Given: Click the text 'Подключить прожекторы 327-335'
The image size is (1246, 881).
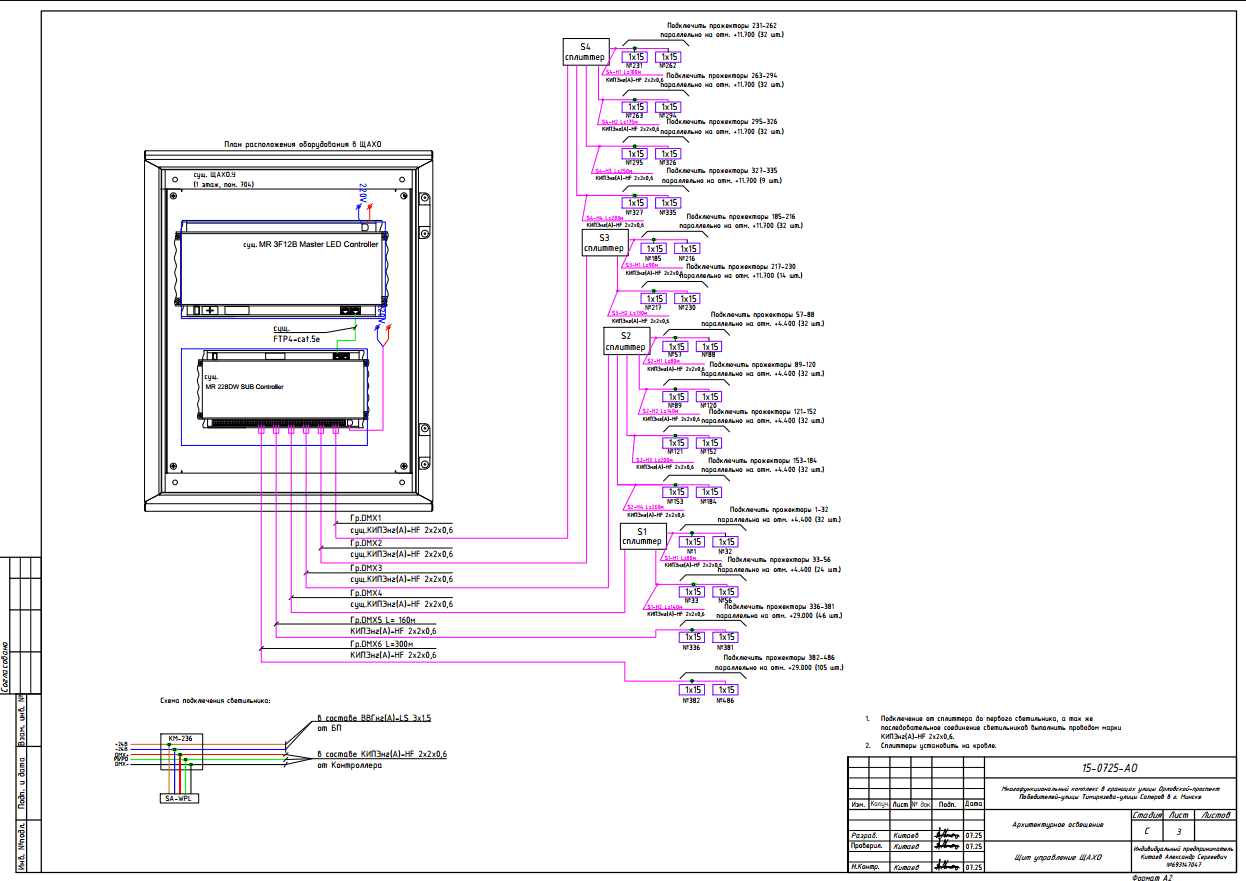Looking at the screenshot, I should pos(721,171).
